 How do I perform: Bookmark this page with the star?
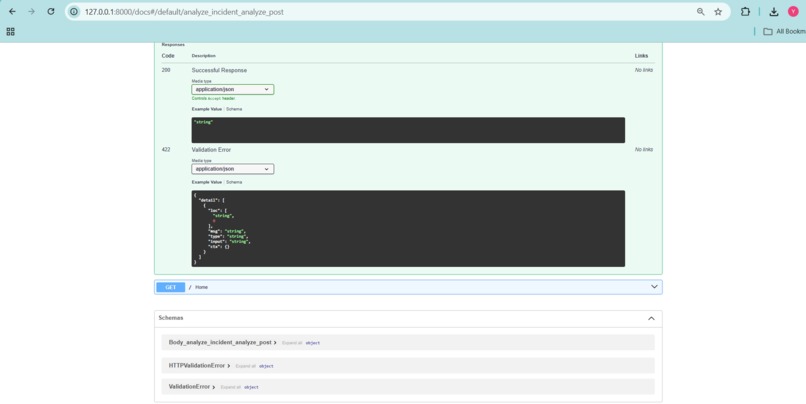click(718, 11)
